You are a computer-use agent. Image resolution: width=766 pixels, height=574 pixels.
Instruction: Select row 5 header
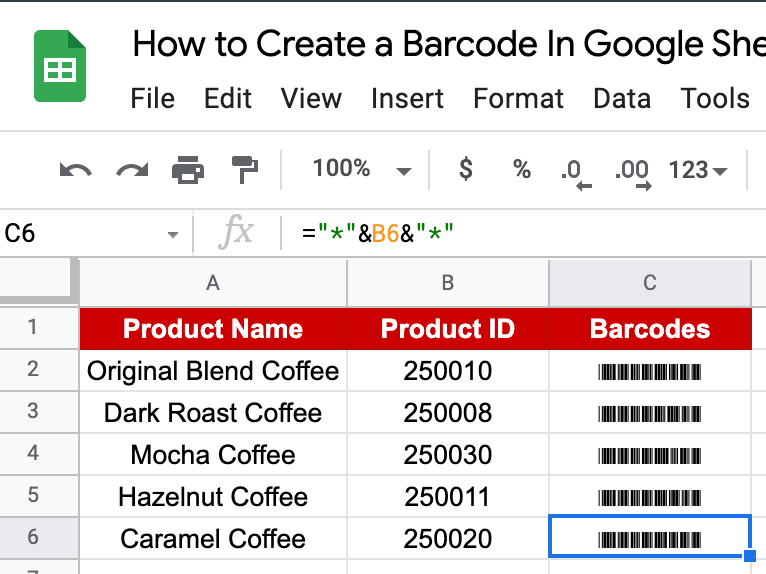point(39,496)
